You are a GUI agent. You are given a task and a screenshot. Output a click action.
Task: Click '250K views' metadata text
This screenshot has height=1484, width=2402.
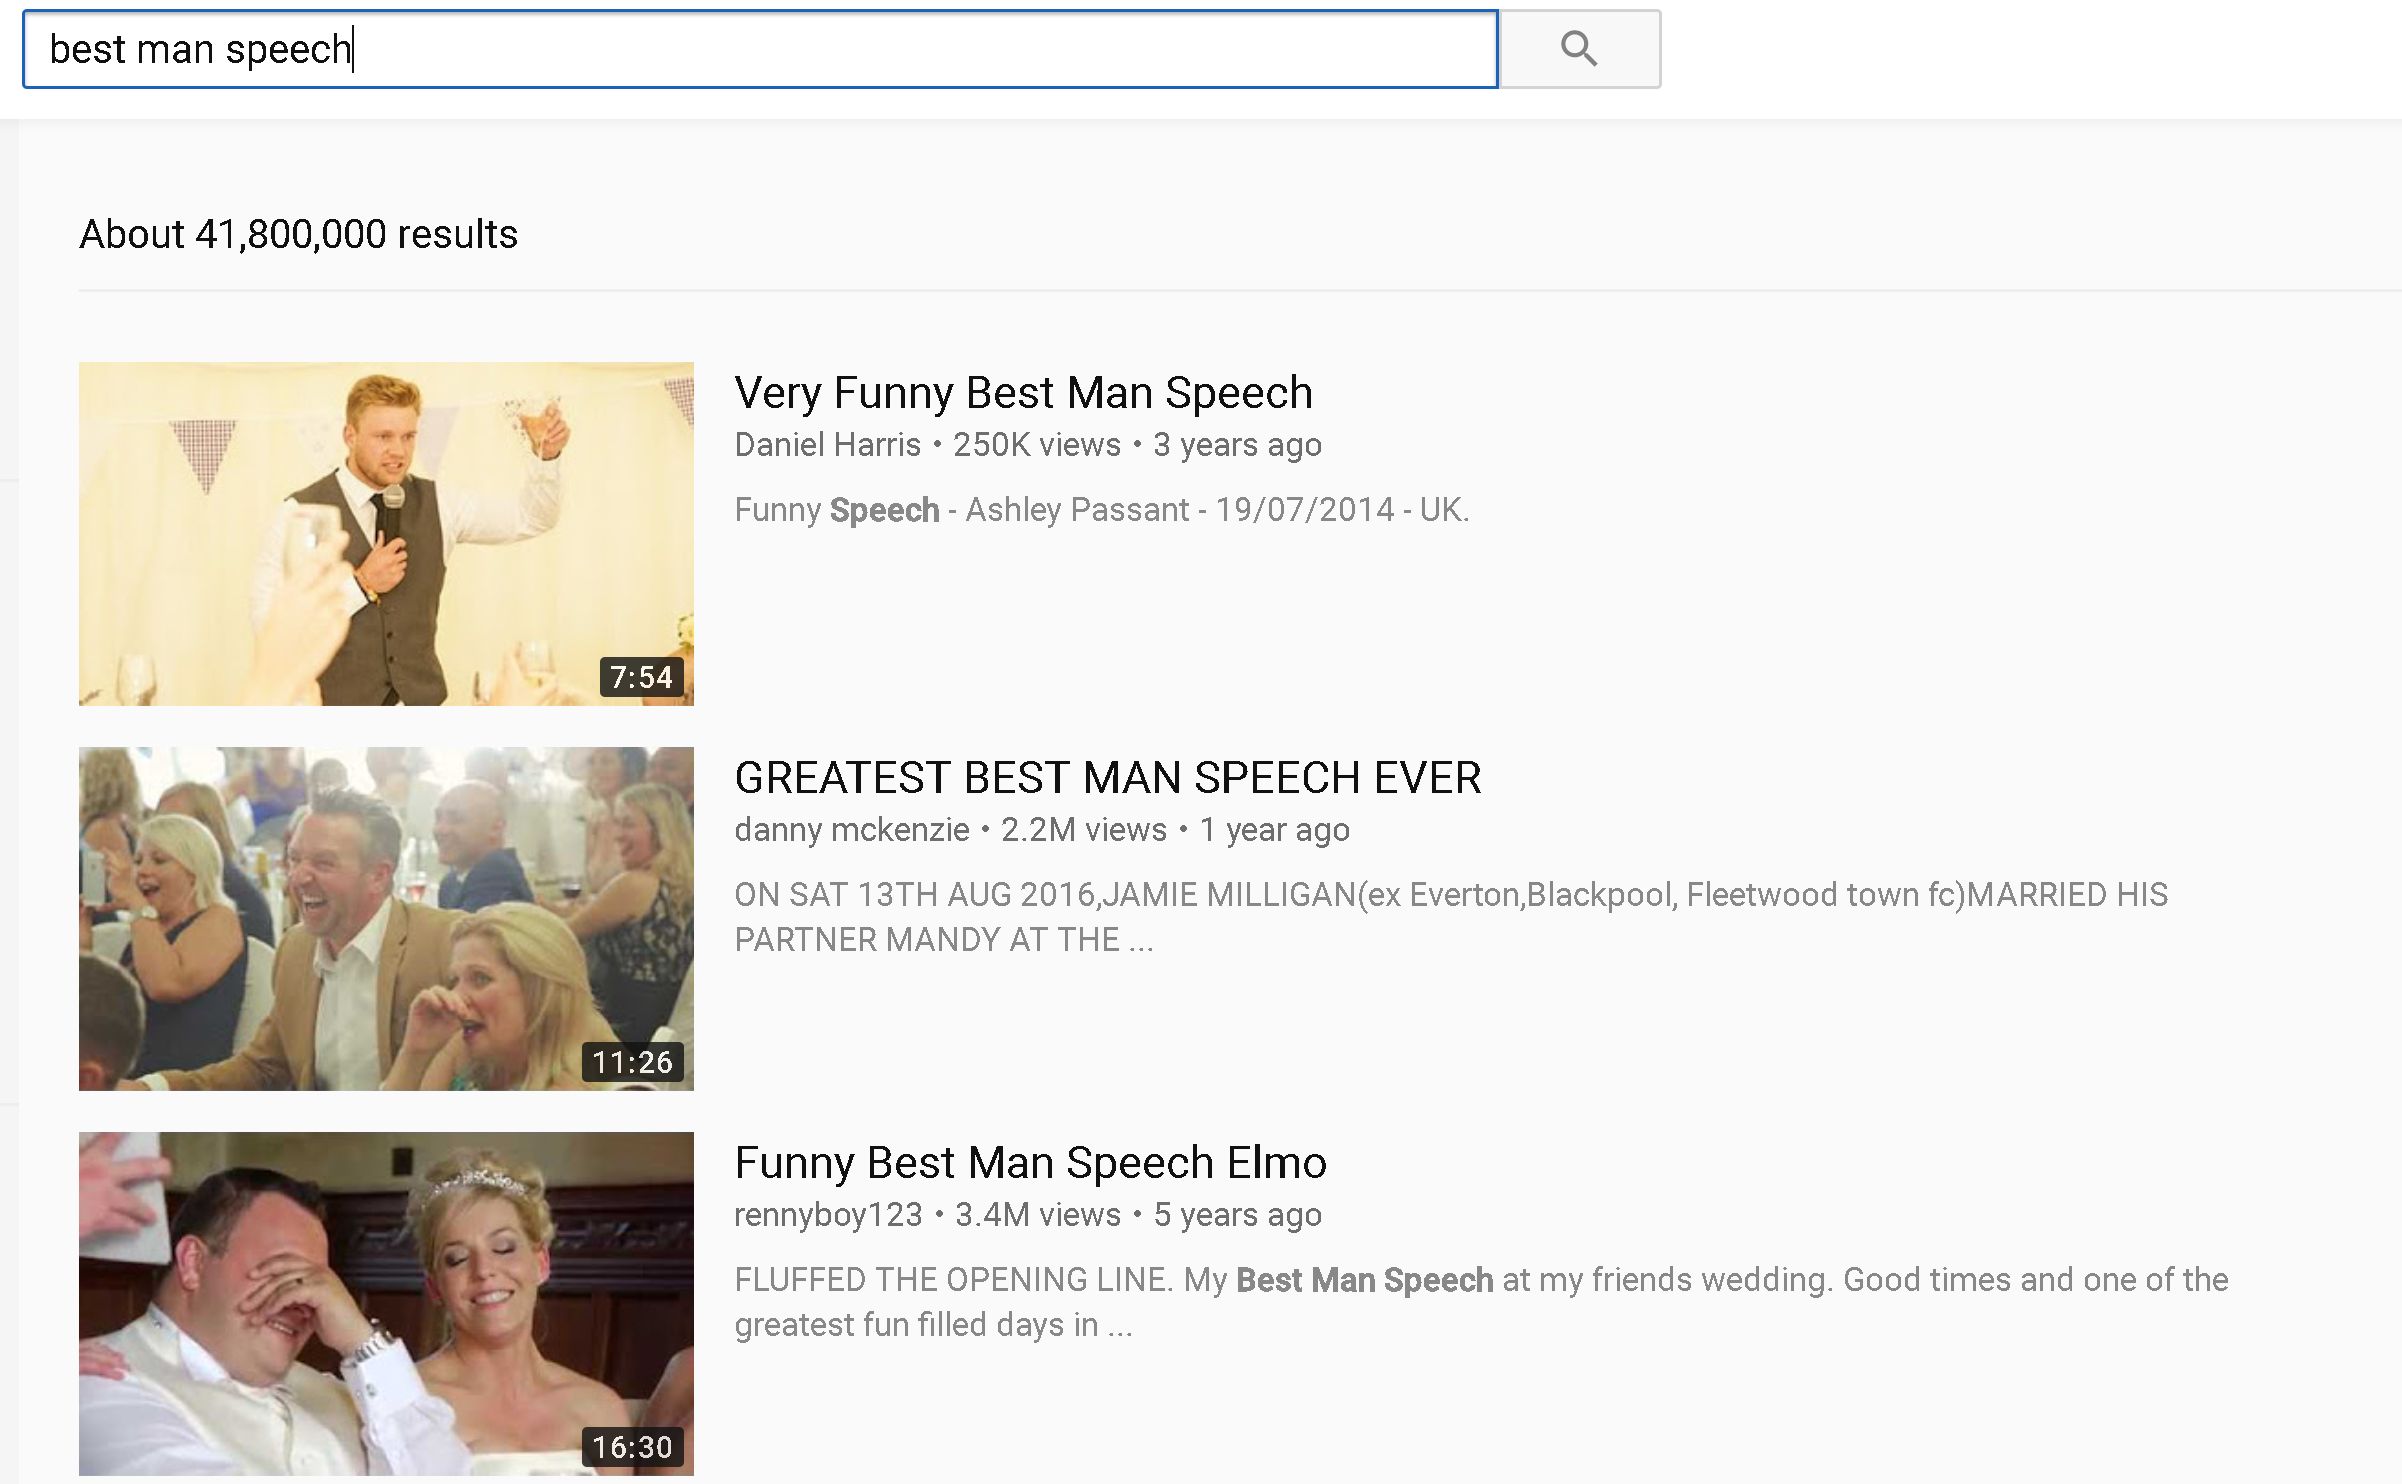pos(1036,445)
